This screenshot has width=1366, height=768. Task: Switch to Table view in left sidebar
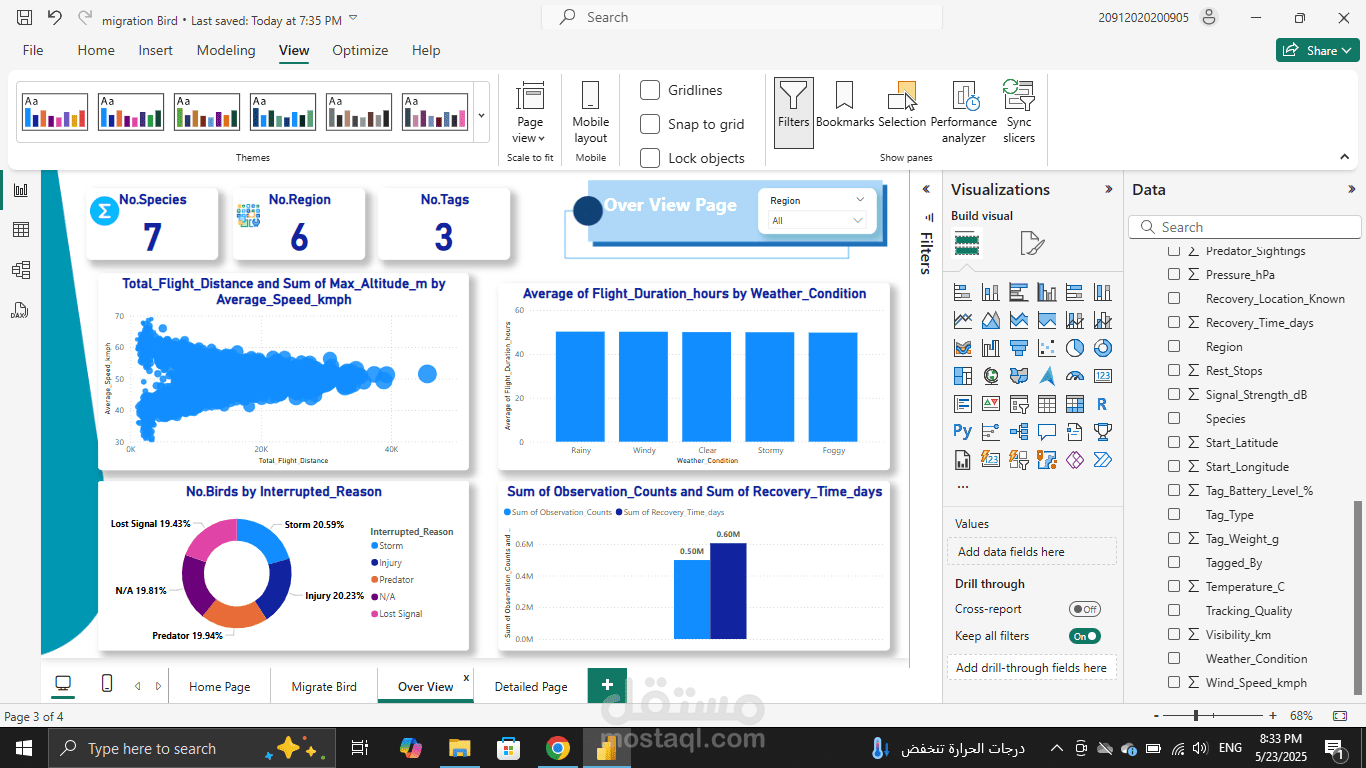[x=20, y=230]
